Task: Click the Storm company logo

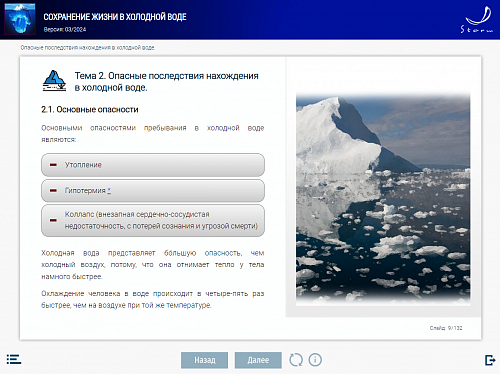Action: [477, 20]
